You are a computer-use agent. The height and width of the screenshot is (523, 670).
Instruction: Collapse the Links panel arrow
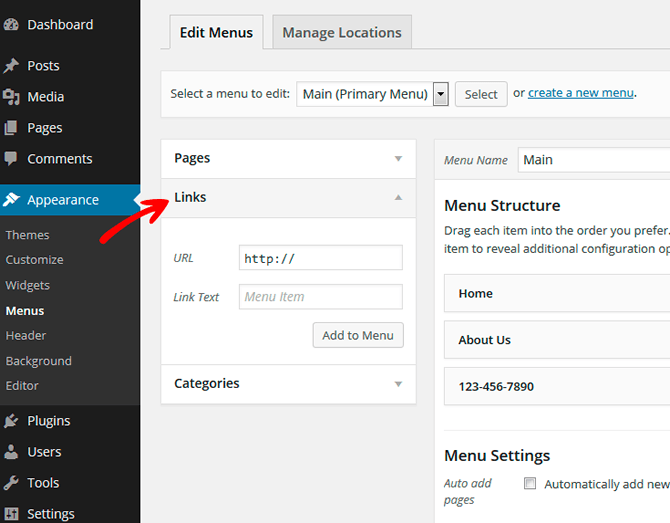click(x=398, y=197)
